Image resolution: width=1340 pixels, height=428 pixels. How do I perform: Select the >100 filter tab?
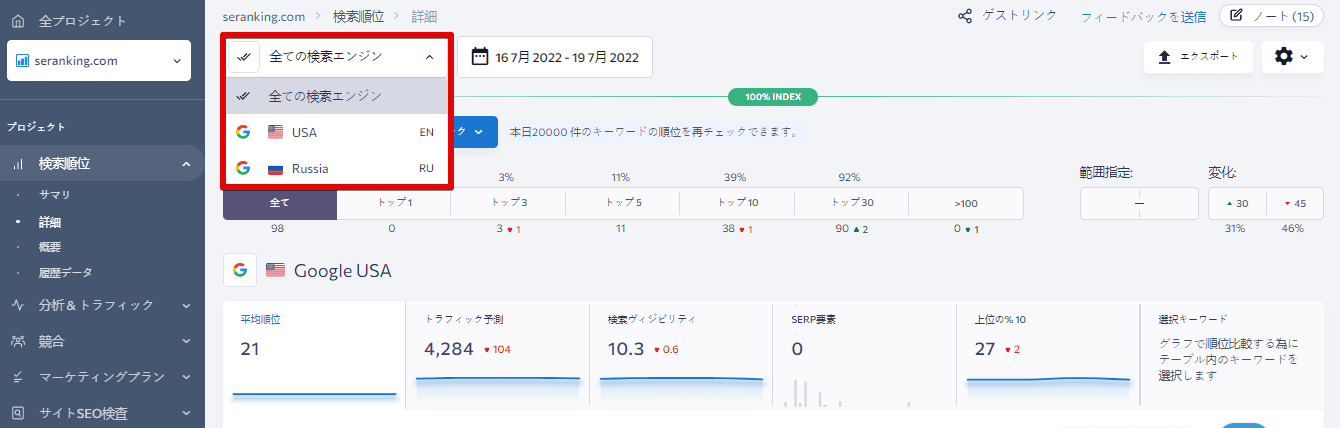(x=966, y=203)
